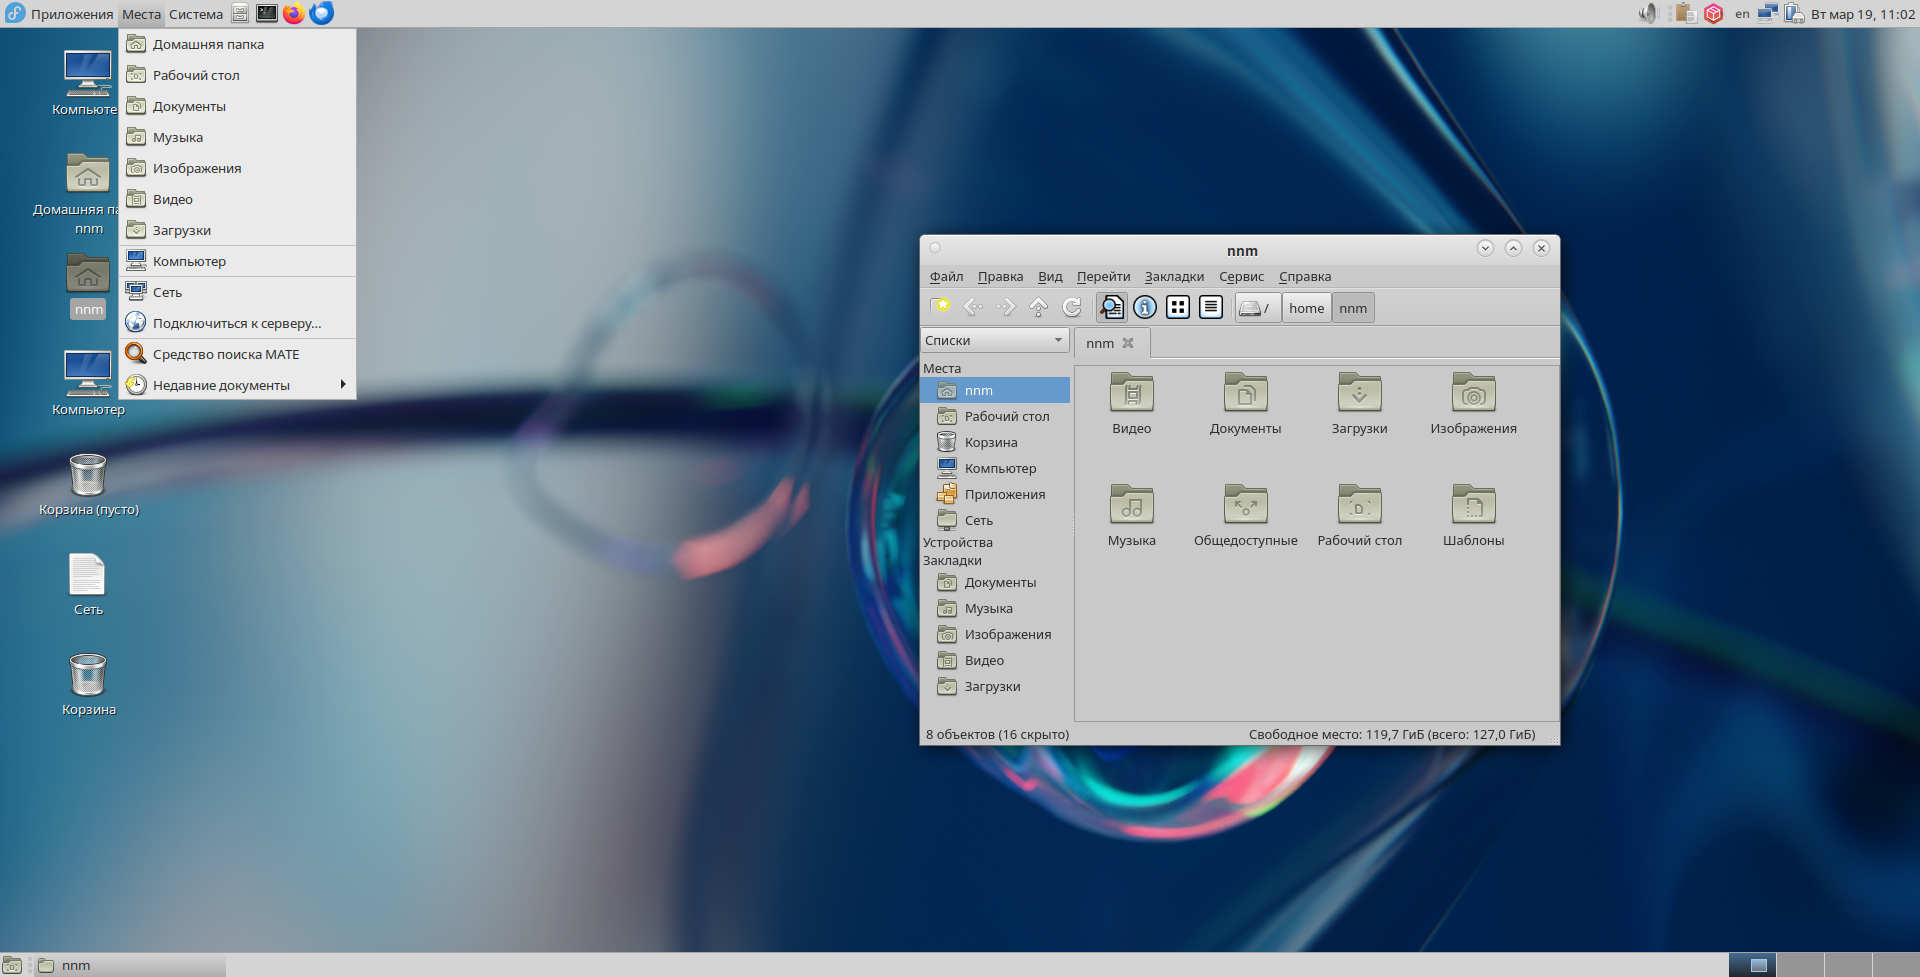Select Корзина in the sidebar places
1920x977 pixels.
tap(990, 442)
